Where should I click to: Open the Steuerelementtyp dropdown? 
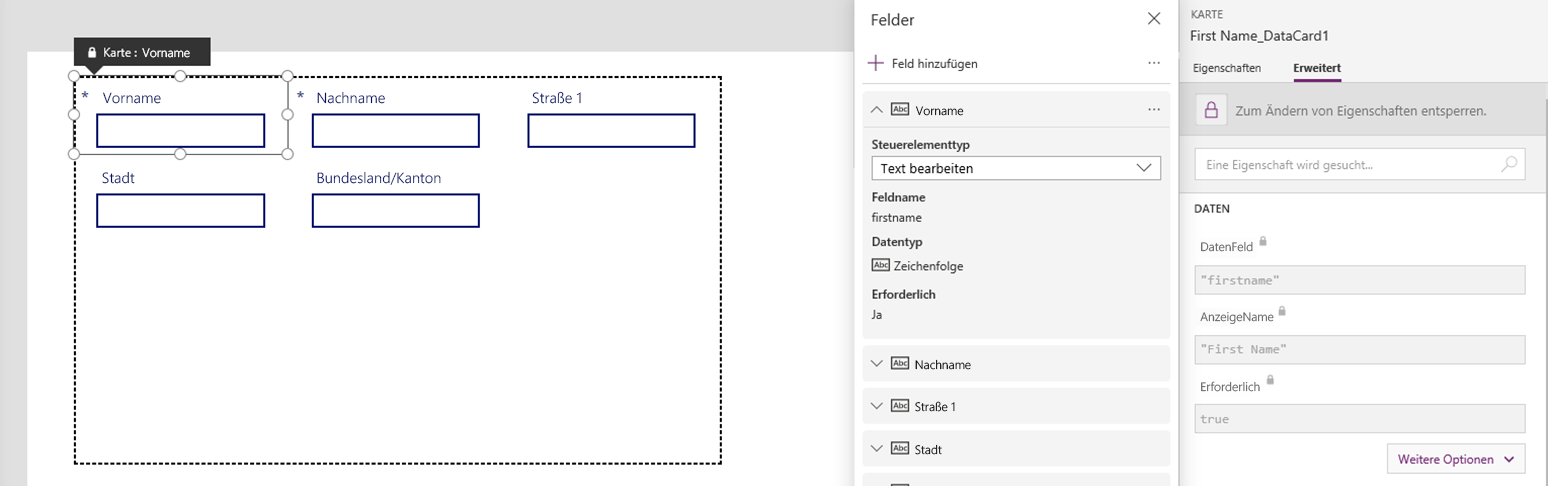click(x=1016, y=168)
